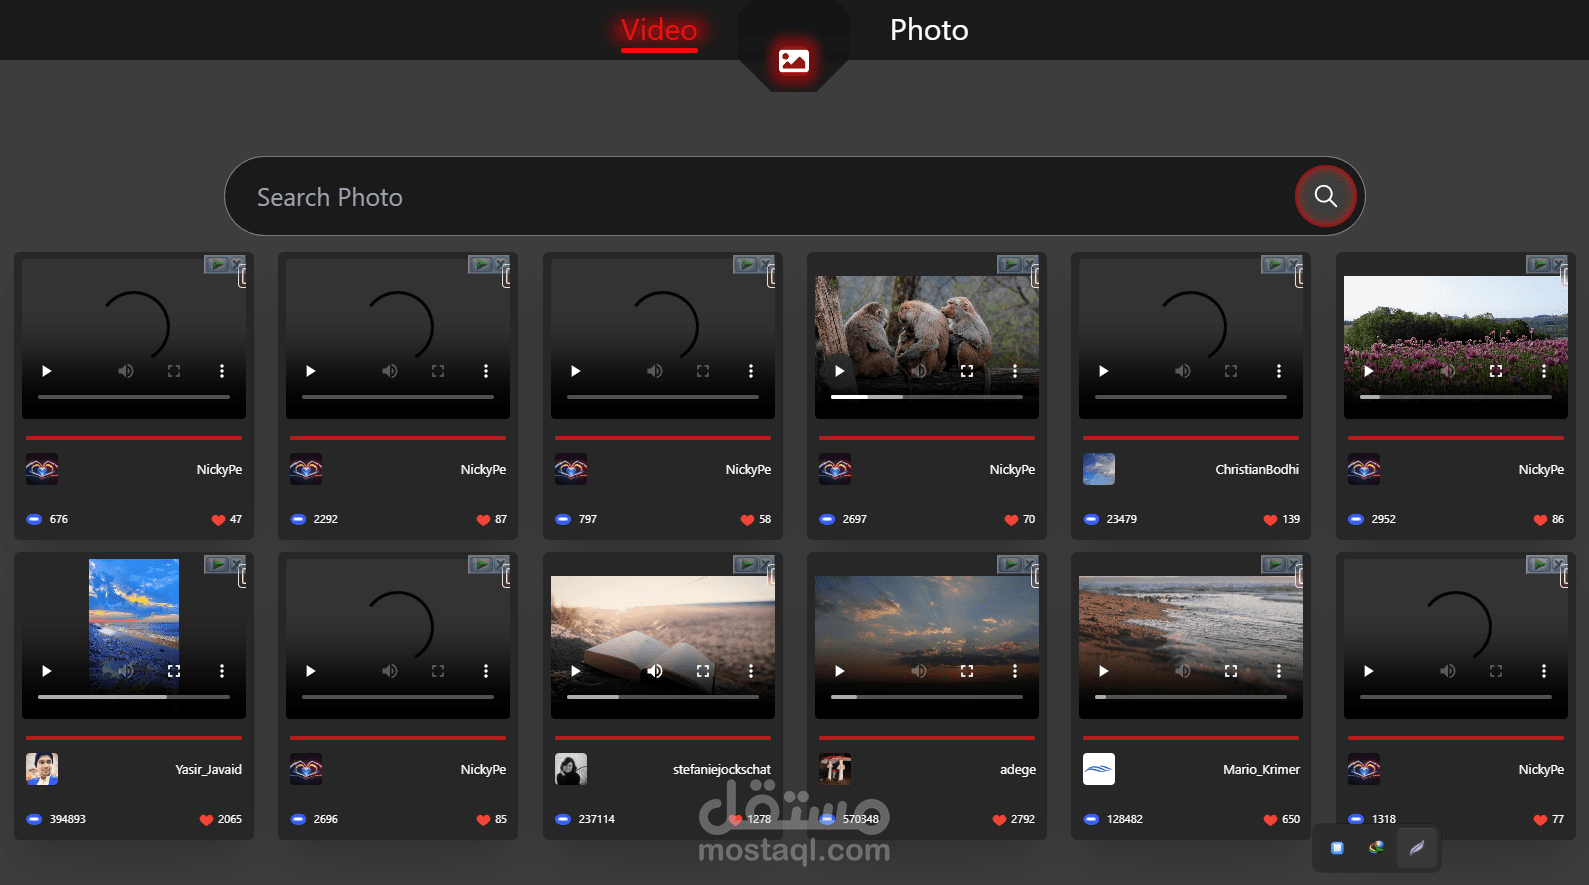The width and height of the screenshot is (1589, 885).
Task: Open Yasir_Javaid username link
Action: (208, 769)
